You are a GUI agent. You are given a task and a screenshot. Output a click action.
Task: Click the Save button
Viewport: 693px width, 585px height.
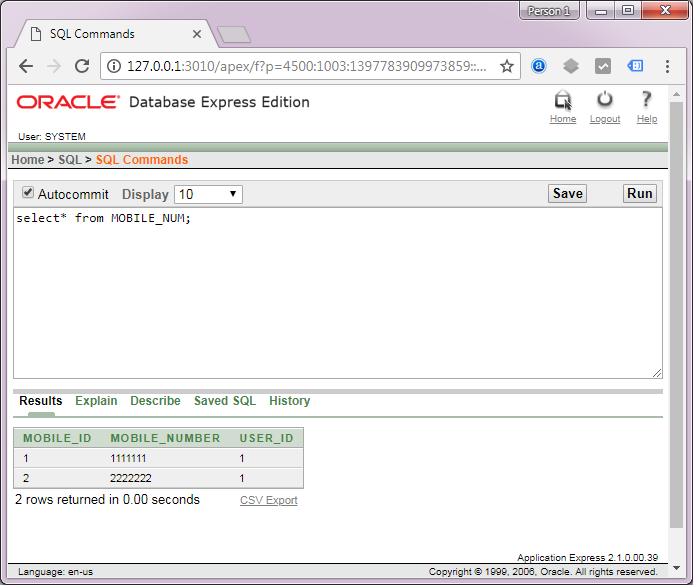567,194
